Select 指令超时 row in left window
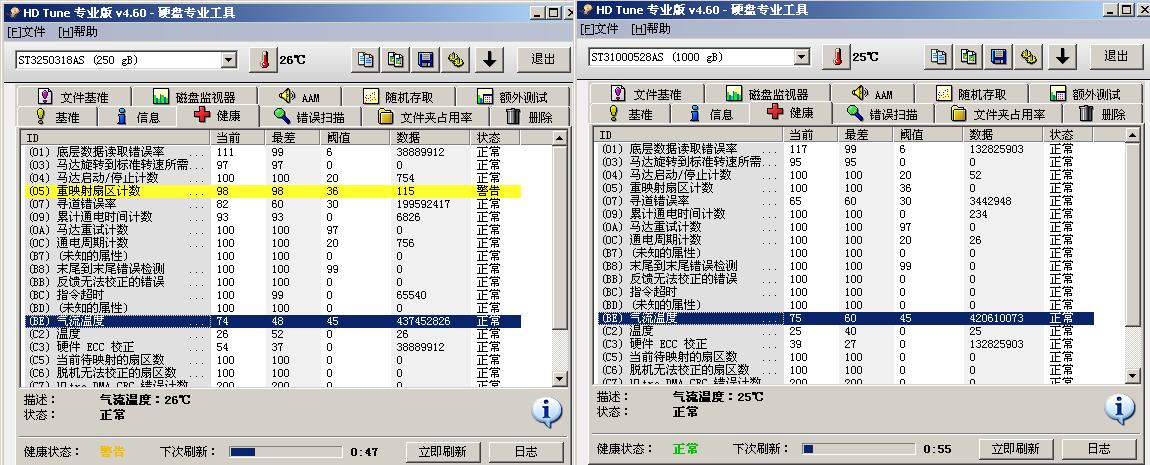 (x=271, y=295)
